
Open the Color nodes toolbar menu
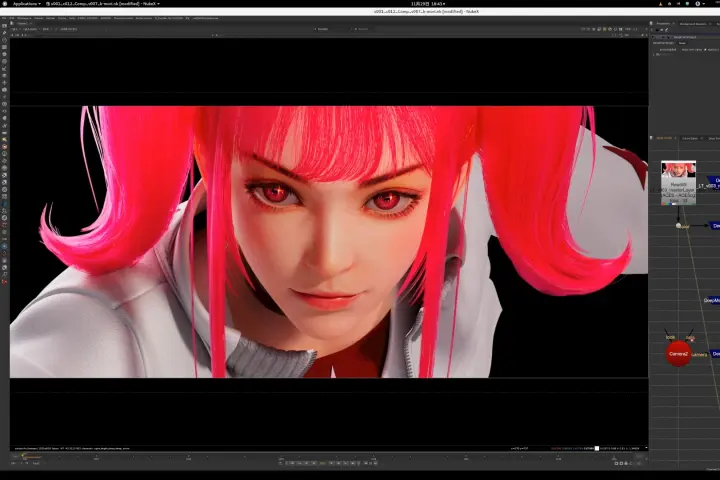click(5, 54)
